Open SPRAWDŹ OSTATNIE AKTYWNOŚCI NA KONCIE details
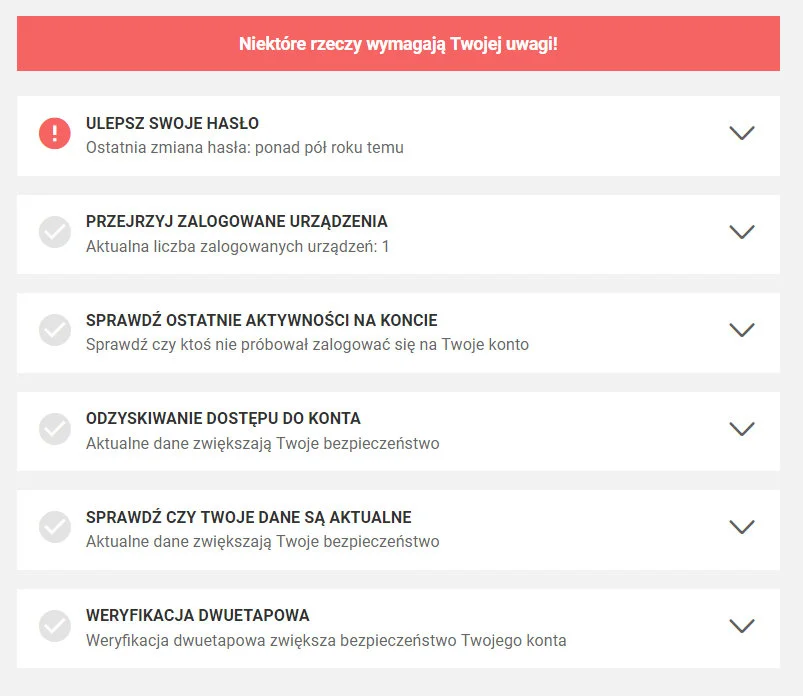803x696 pixels. [741, 329]
